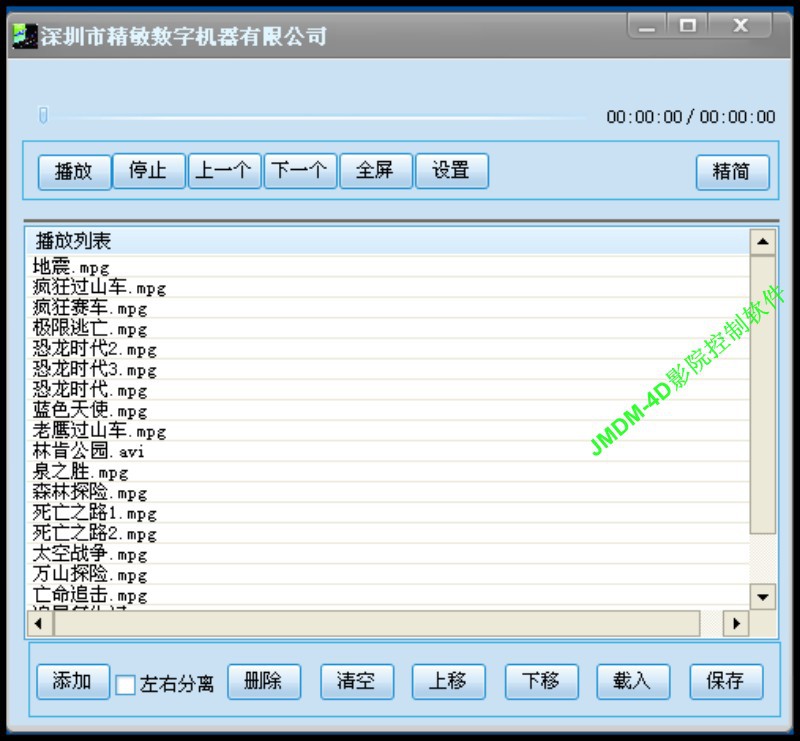Load a playlist with the 载入 button
800x741 pixels.
pyautogui.click(x=632, y=682)
